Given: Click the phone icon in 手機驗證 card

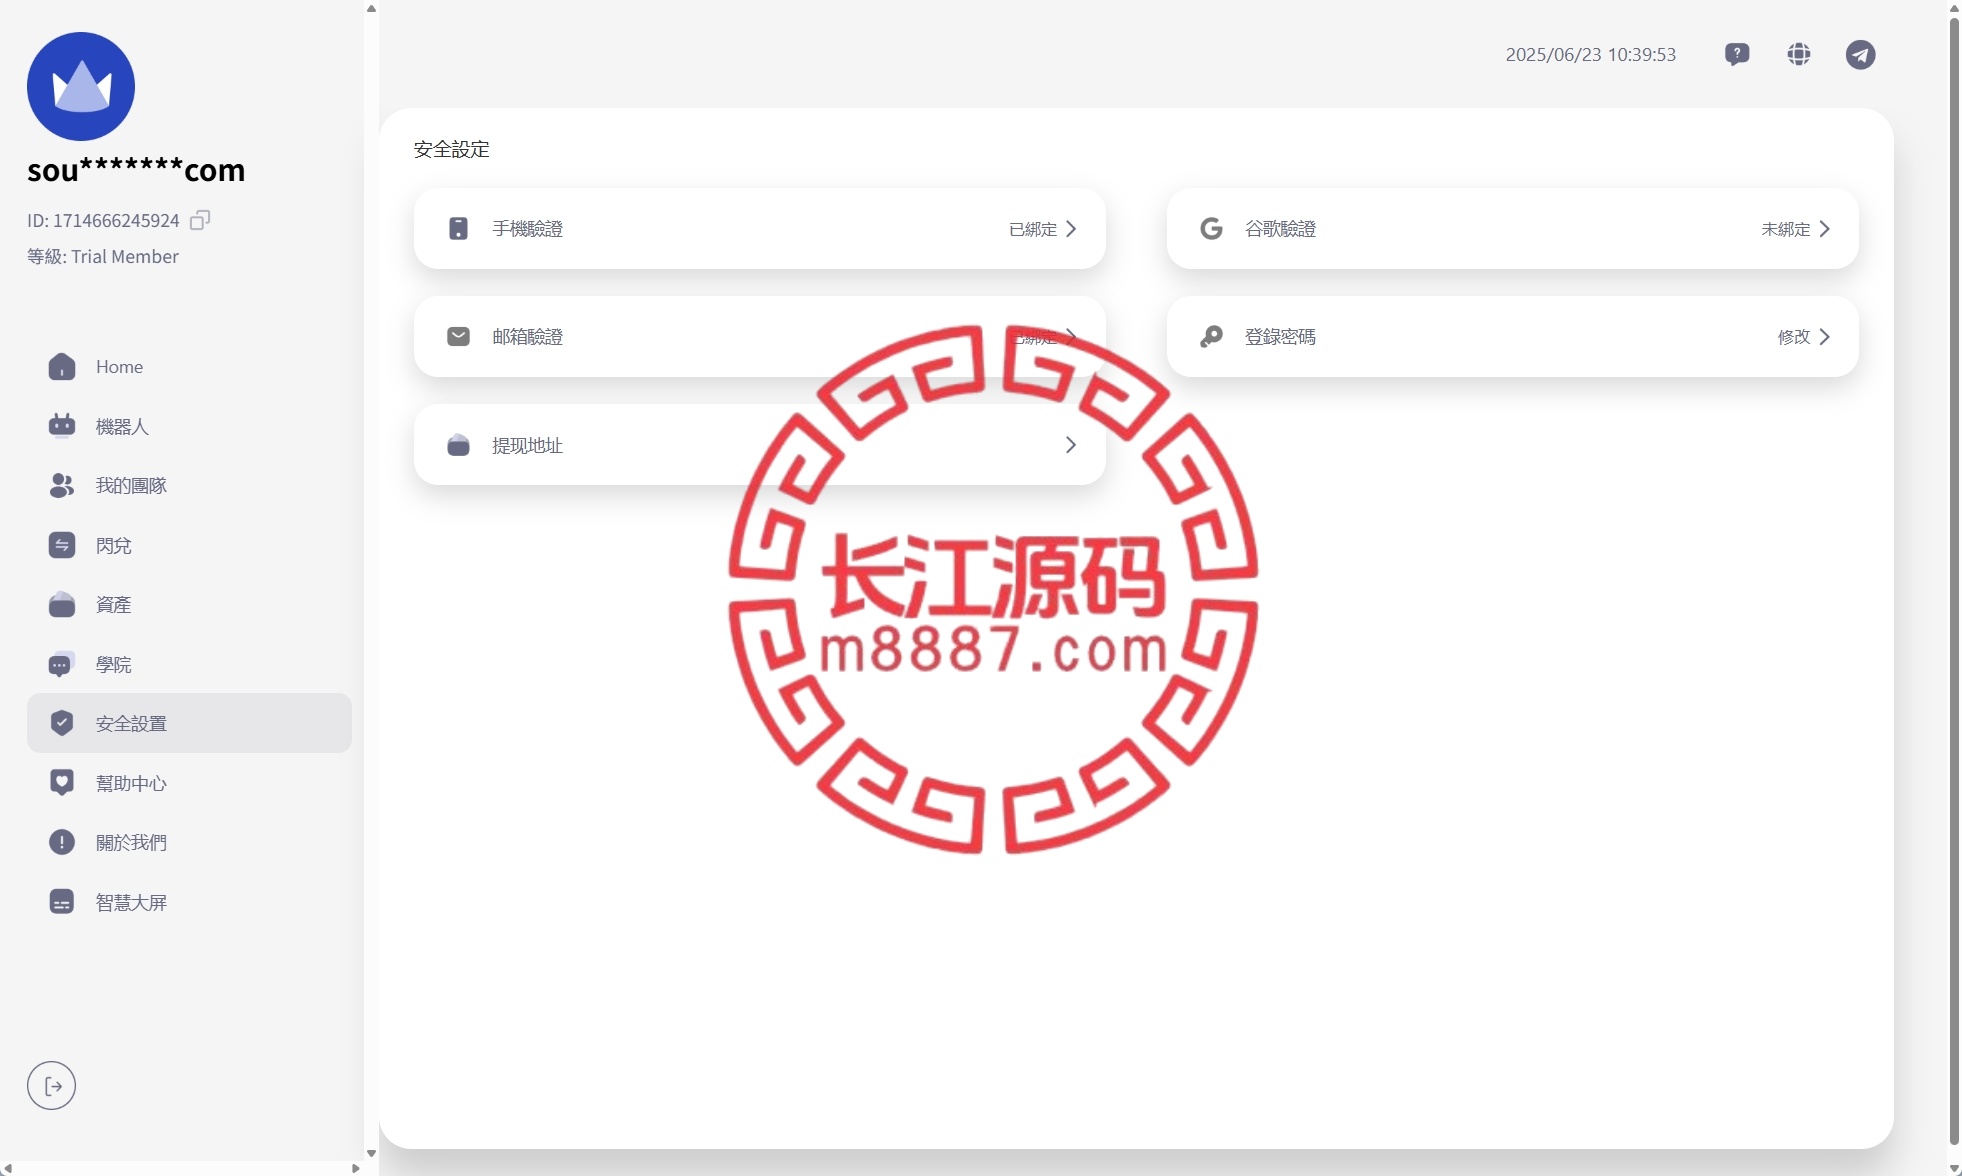Looking at the screenshot, I should [458, 229].
